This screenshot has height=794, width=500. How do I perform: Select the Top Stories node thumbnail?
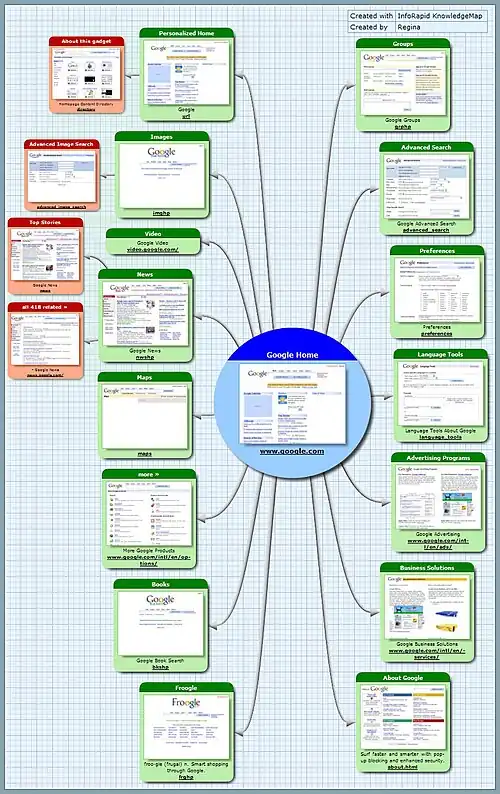45,255
